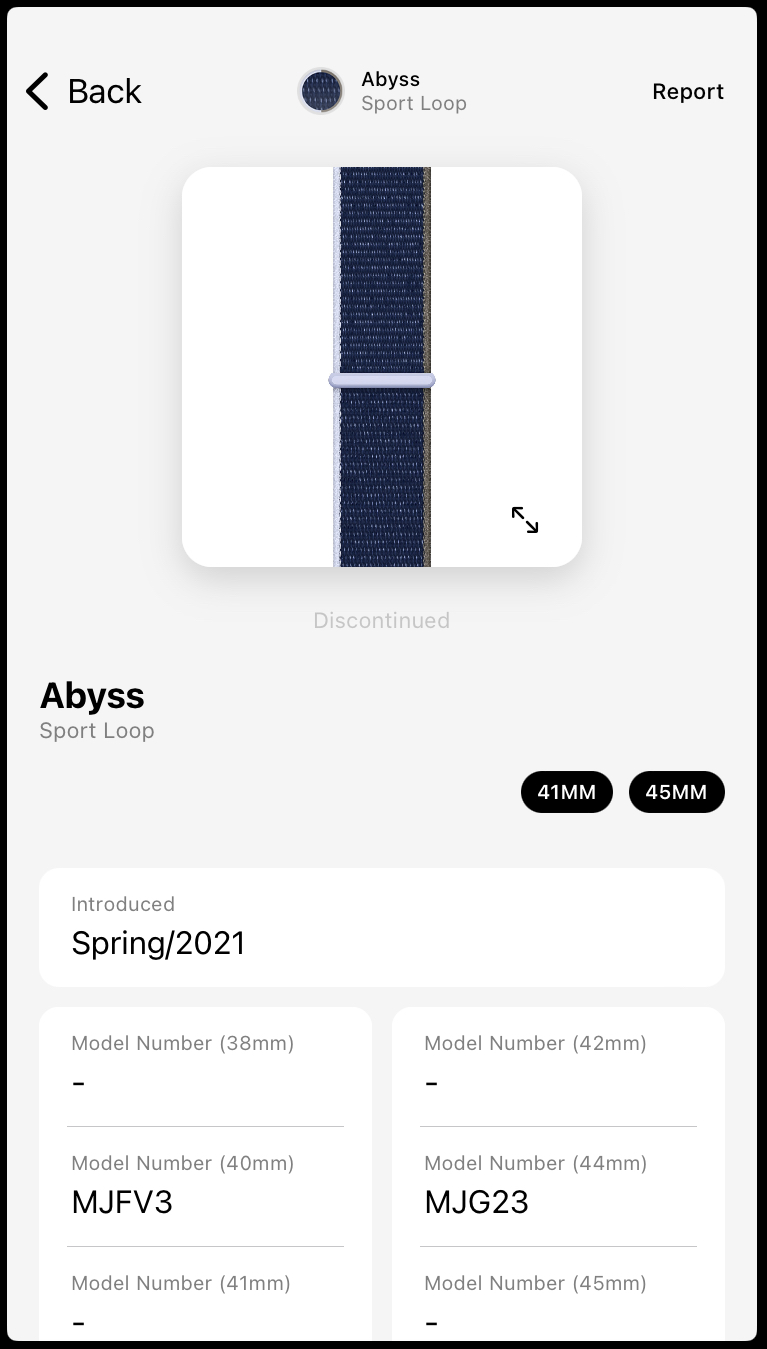Click the Model Number (45mm) row
Viewport: 767px width, 1349px height.
coord(558,1300)
